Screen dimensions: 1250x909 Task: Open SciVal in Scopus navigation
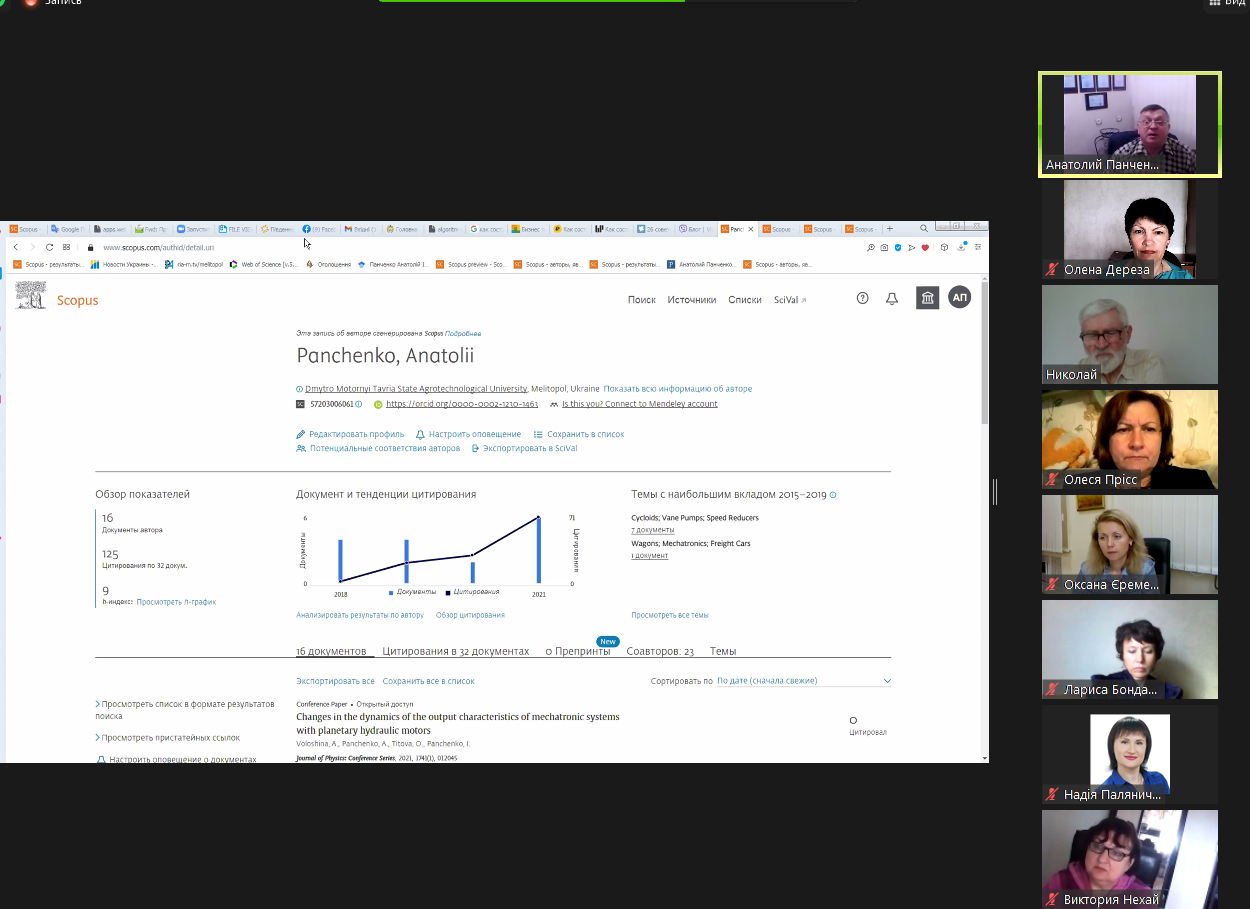click(789, 300)
